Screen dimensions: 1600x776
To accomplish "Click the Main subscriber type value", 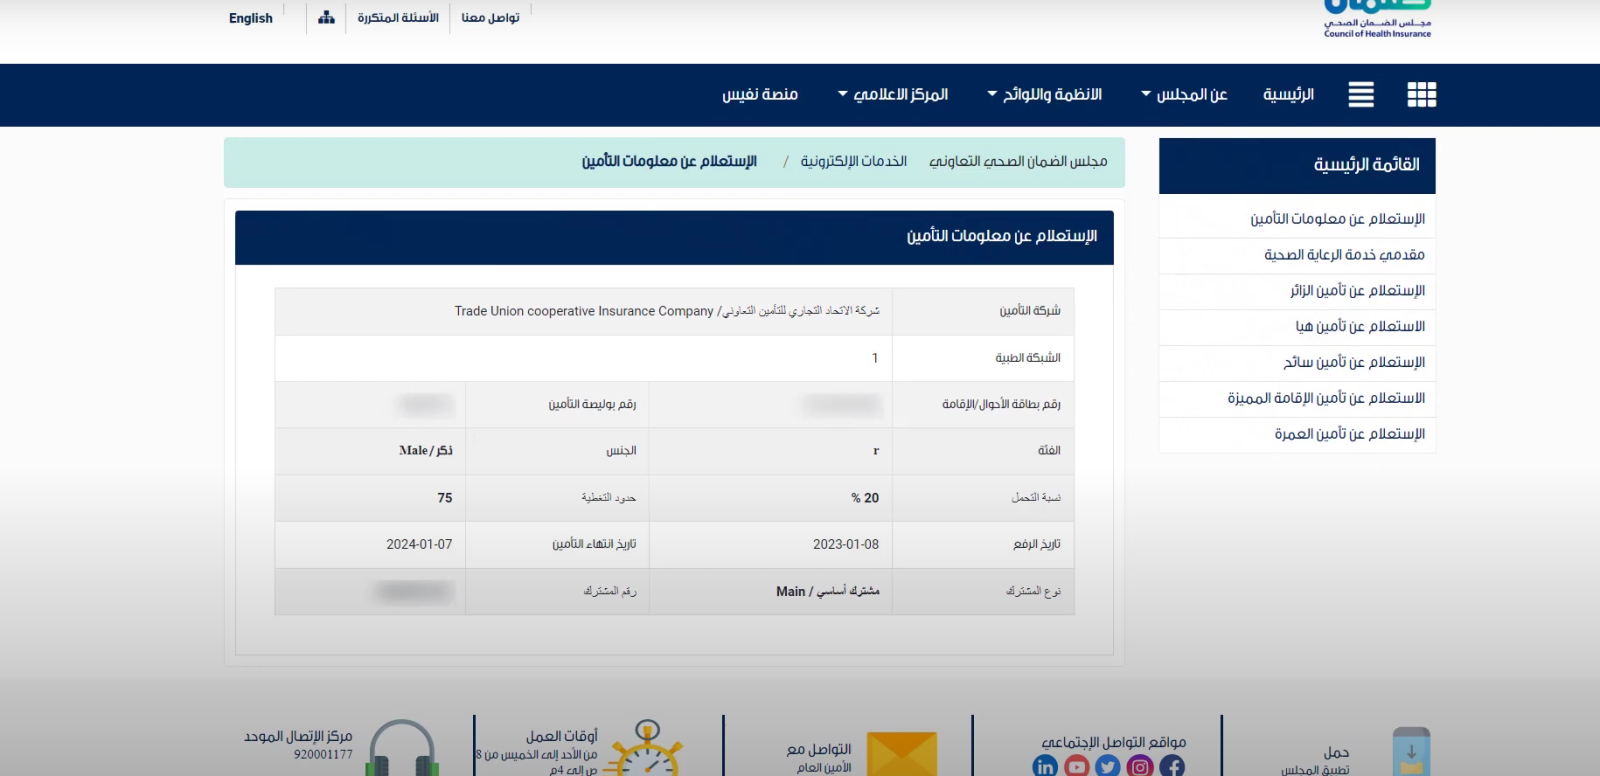I will tap(828, 592).
